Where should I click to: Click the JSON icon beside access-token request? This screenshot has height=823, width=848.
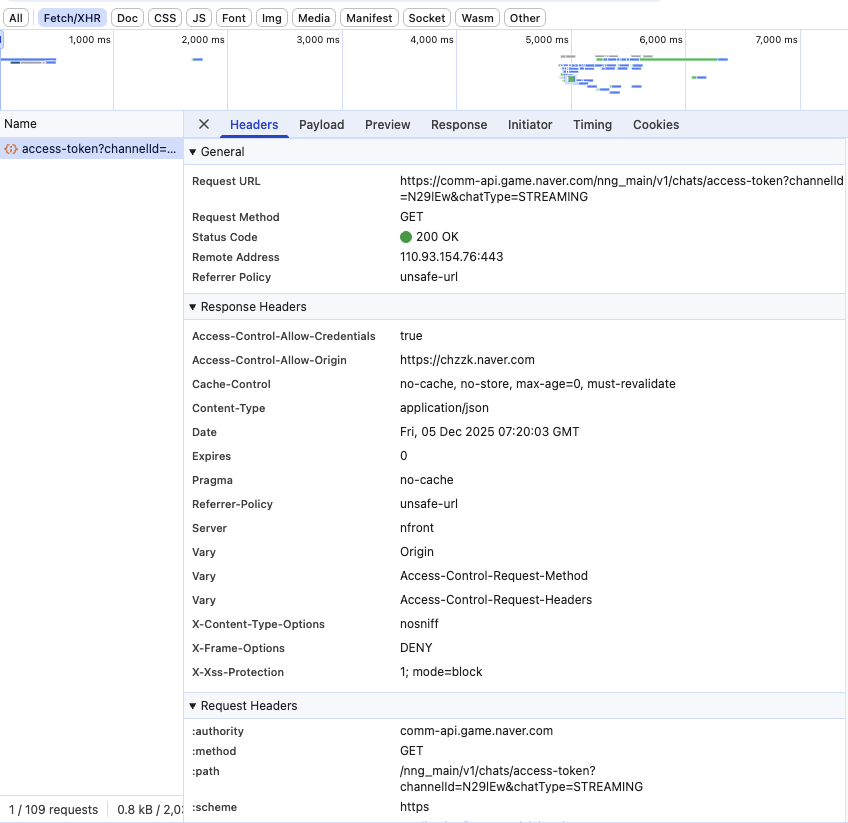(x=11, y=149)
